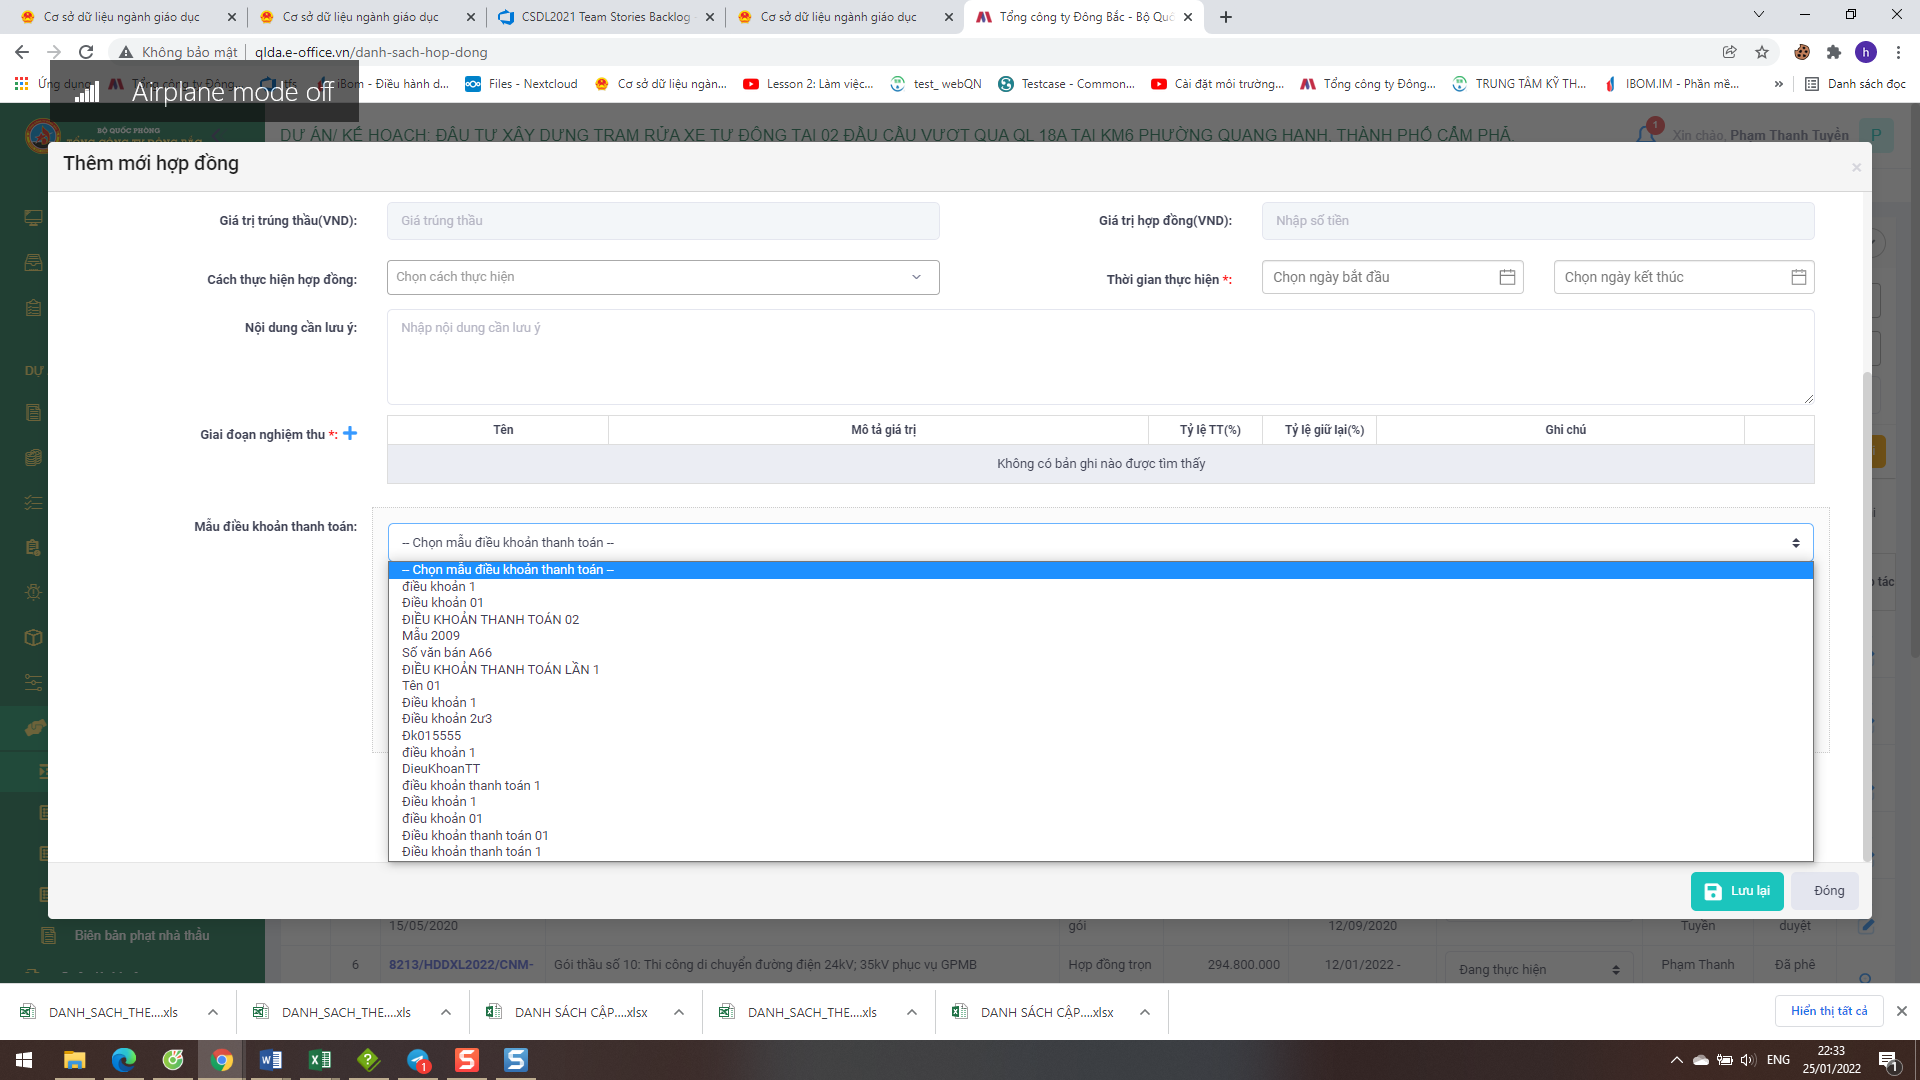Bookmark the page with the star icon

click(x=1762, y=52)
